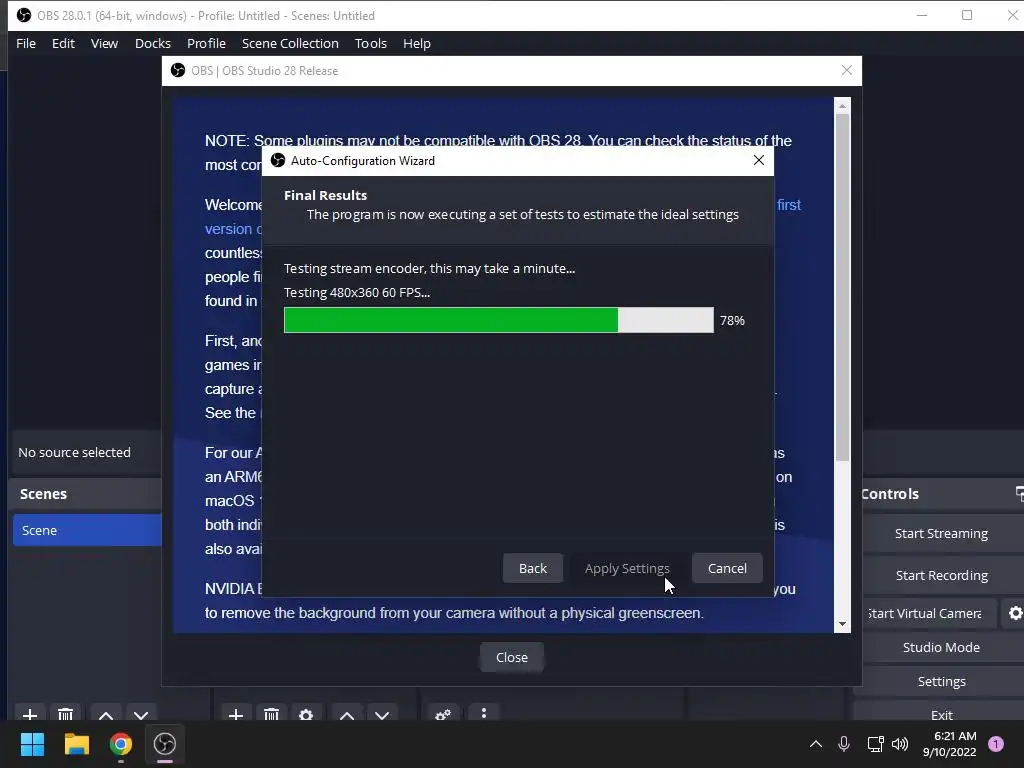Viewport: 1024px width, 768px height.
Task: Click Apply Settings in the wizard
Action: [627, 568]
